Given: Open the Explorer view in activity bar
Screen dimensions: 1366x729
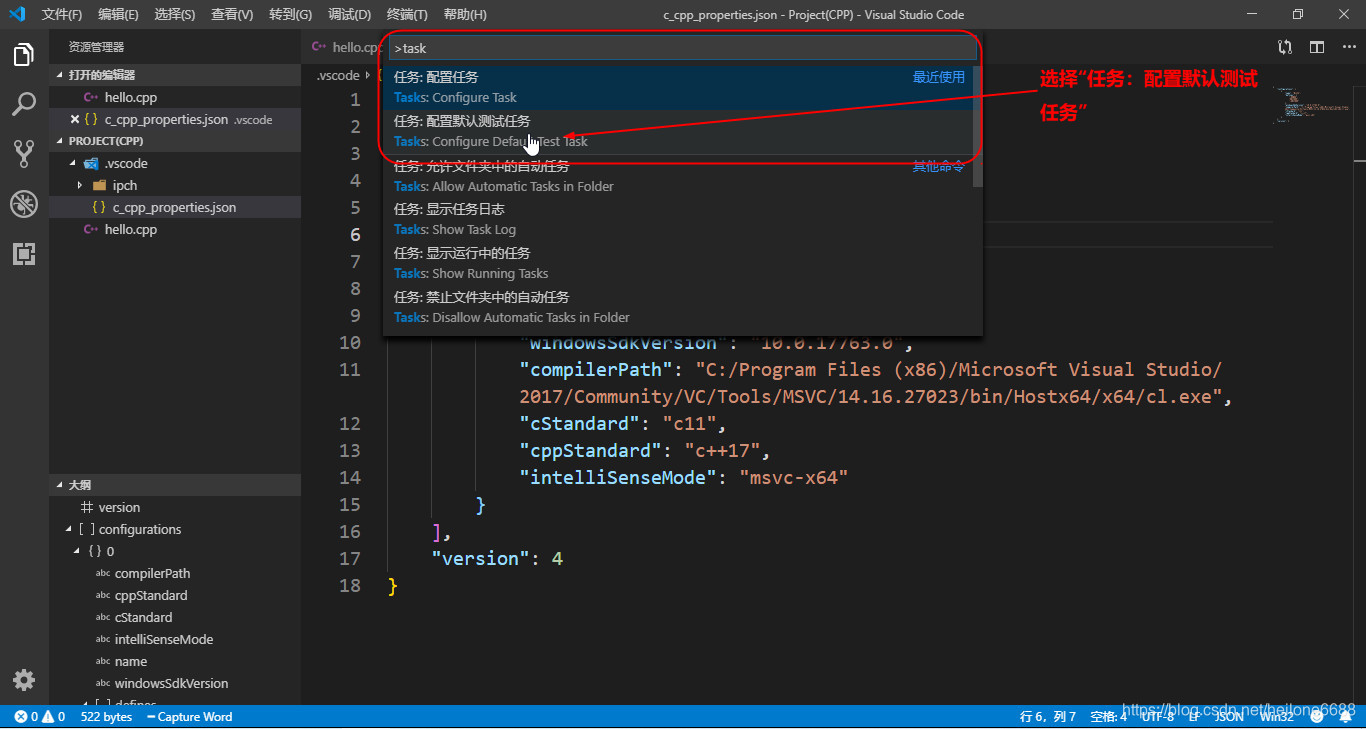Looking at the screenshot, I should (24, 55).
